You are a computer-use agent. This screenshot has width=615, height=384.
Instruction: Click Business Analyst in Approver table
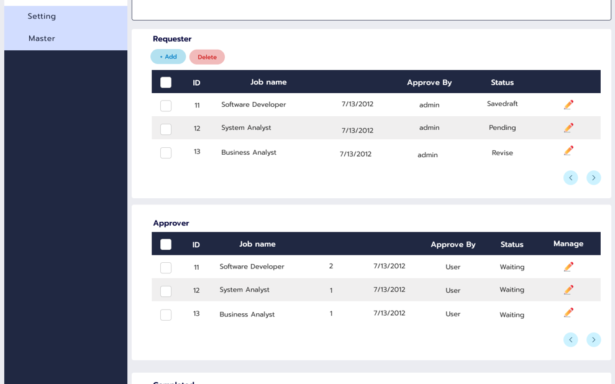(x=247, y=314)
